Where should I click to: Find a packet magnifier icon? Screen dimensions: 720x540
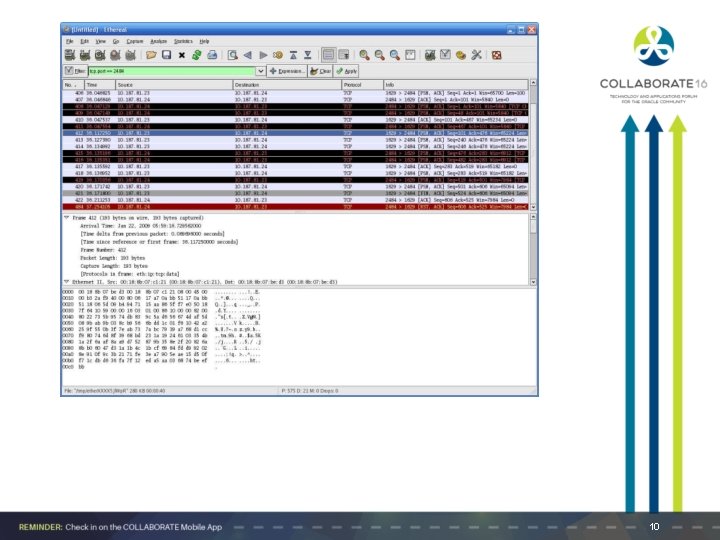233,55
